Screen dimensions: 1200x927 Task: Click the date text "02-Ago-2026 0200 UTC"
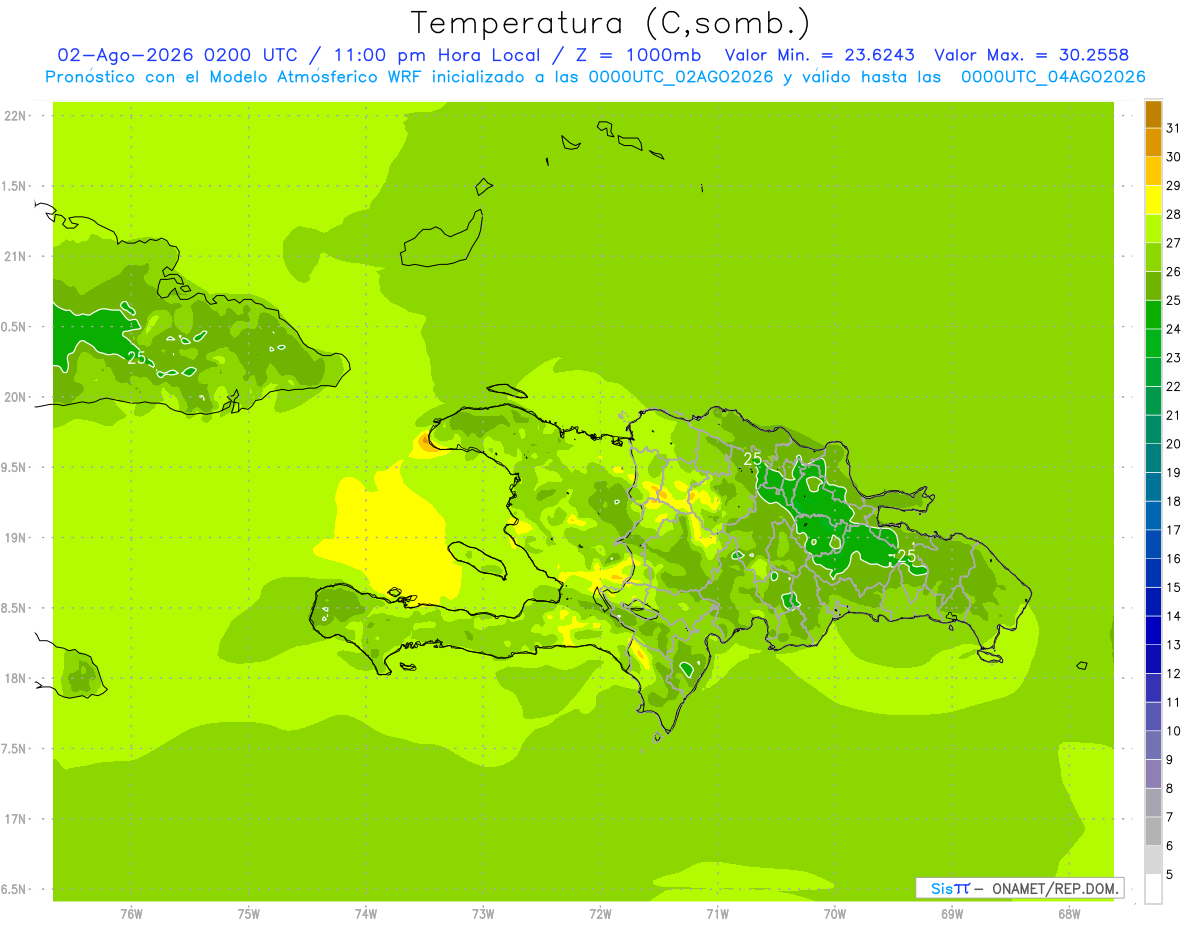(177, 55)
